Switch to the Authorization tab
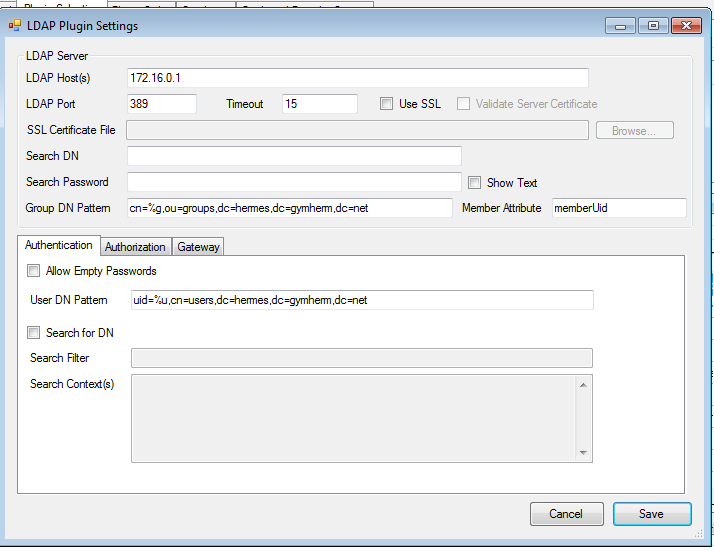 pyautogui.click(x=135, y=247)
